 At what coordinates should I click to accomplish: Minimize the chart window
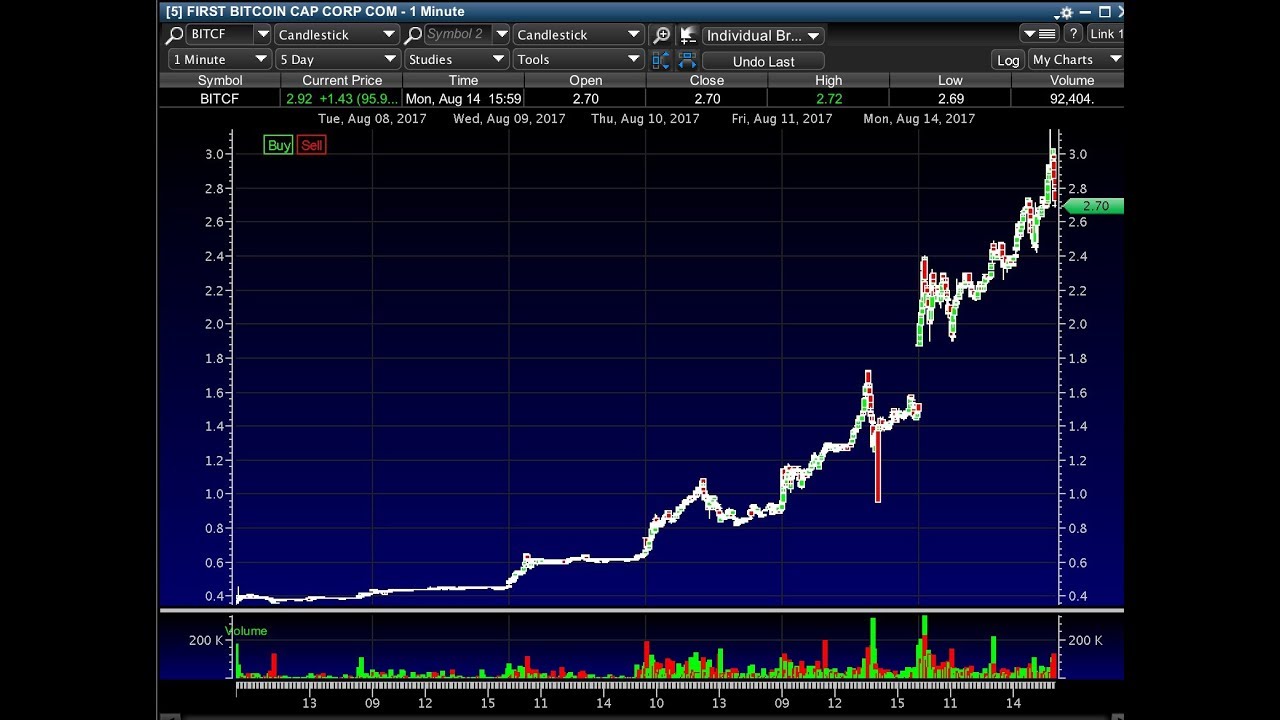(x=1086, y=12)
